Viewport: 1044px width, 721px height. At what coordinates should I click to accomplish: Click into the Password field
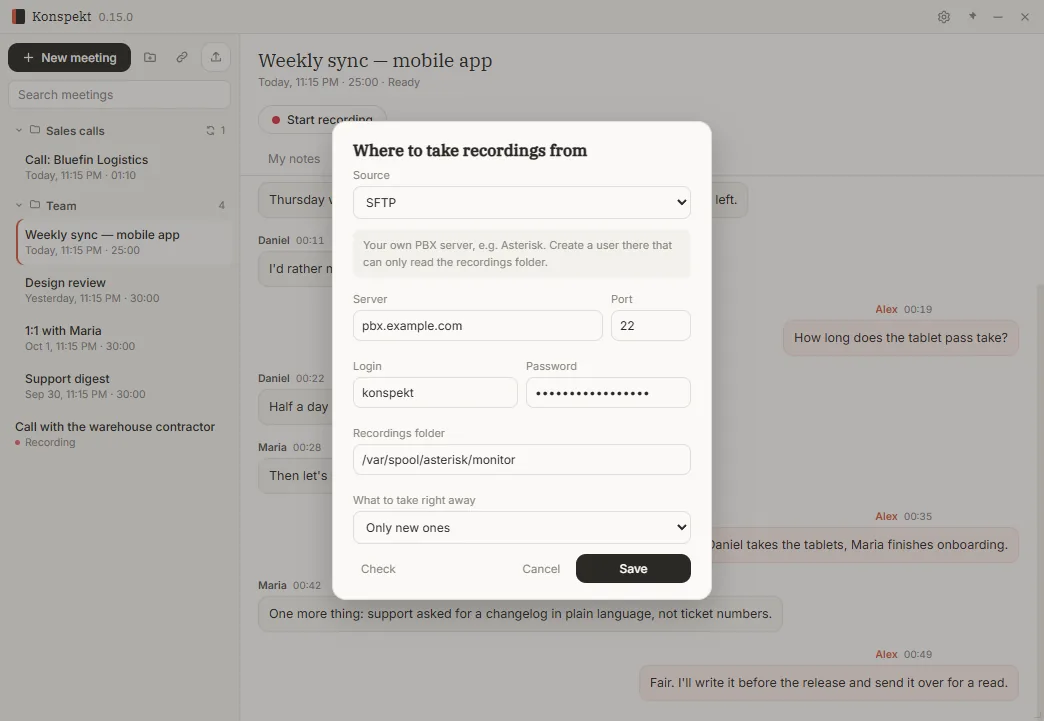608,393
